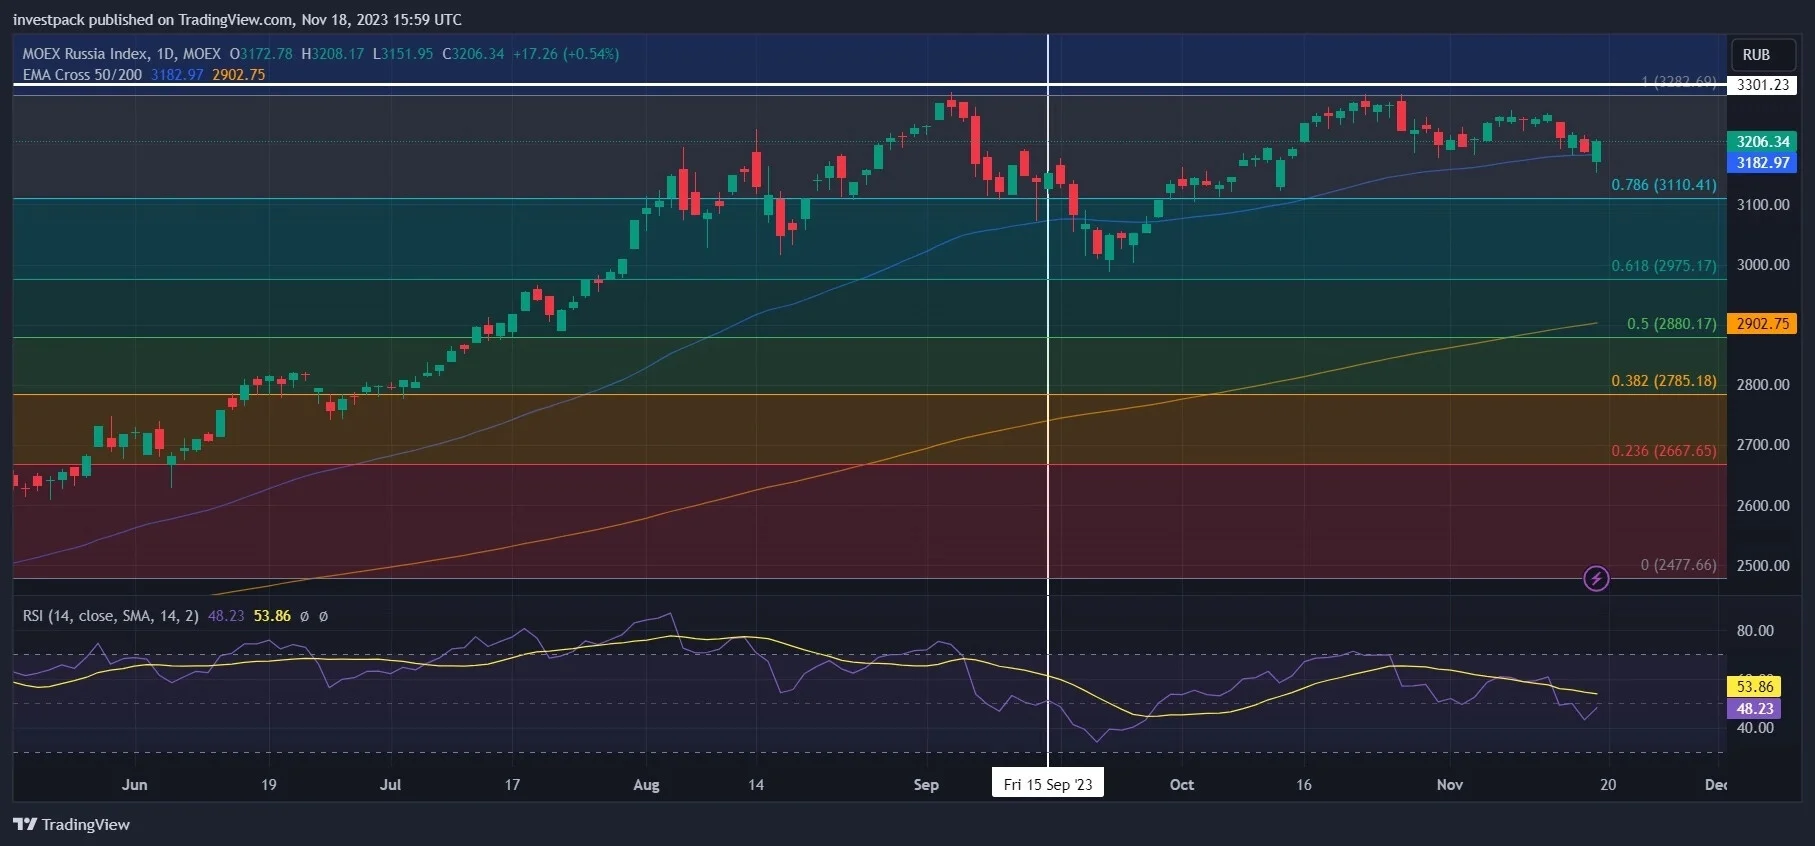Click the blue 3182.97 EMA price label

tap(1761, 162)
